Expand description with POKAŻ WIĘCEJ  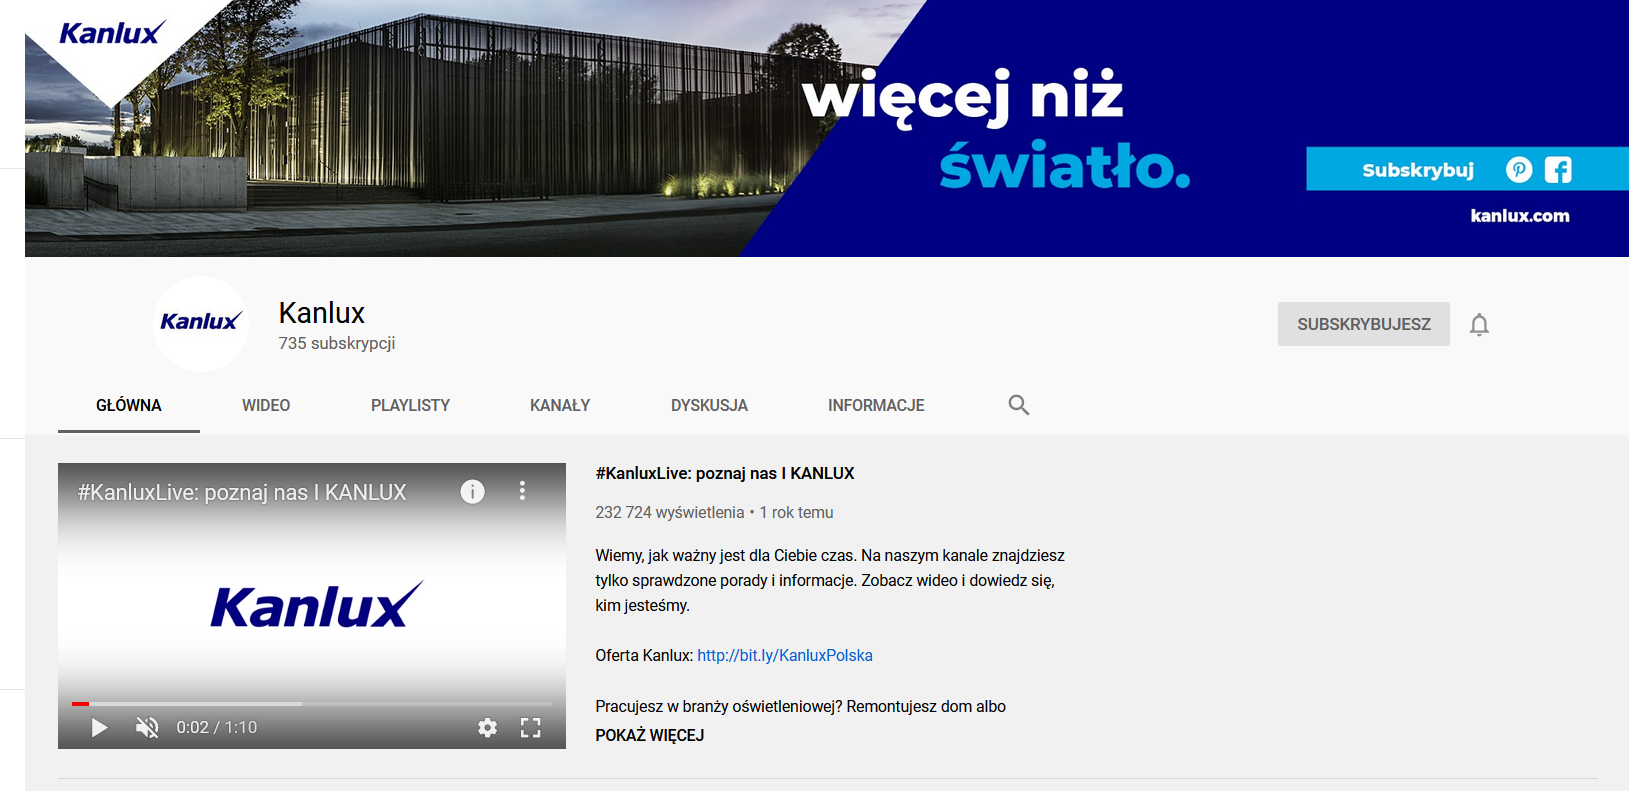(x=650, y=735)
